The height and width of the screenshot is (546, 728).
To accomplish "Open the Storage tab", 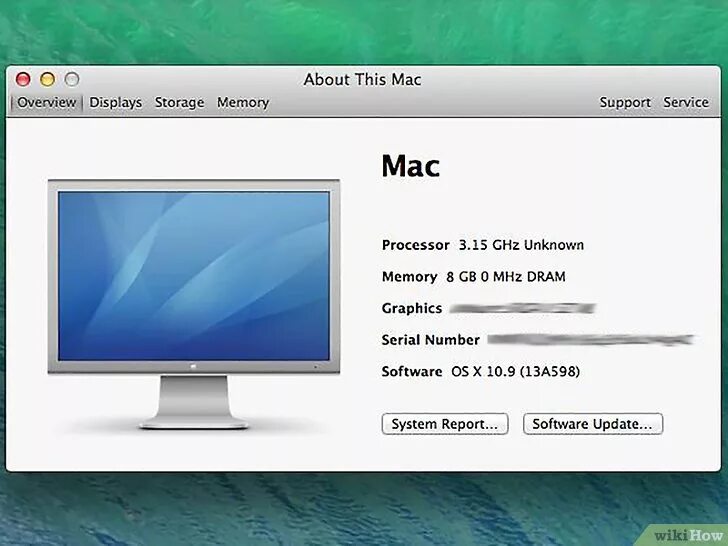I will tap(179, 103).
